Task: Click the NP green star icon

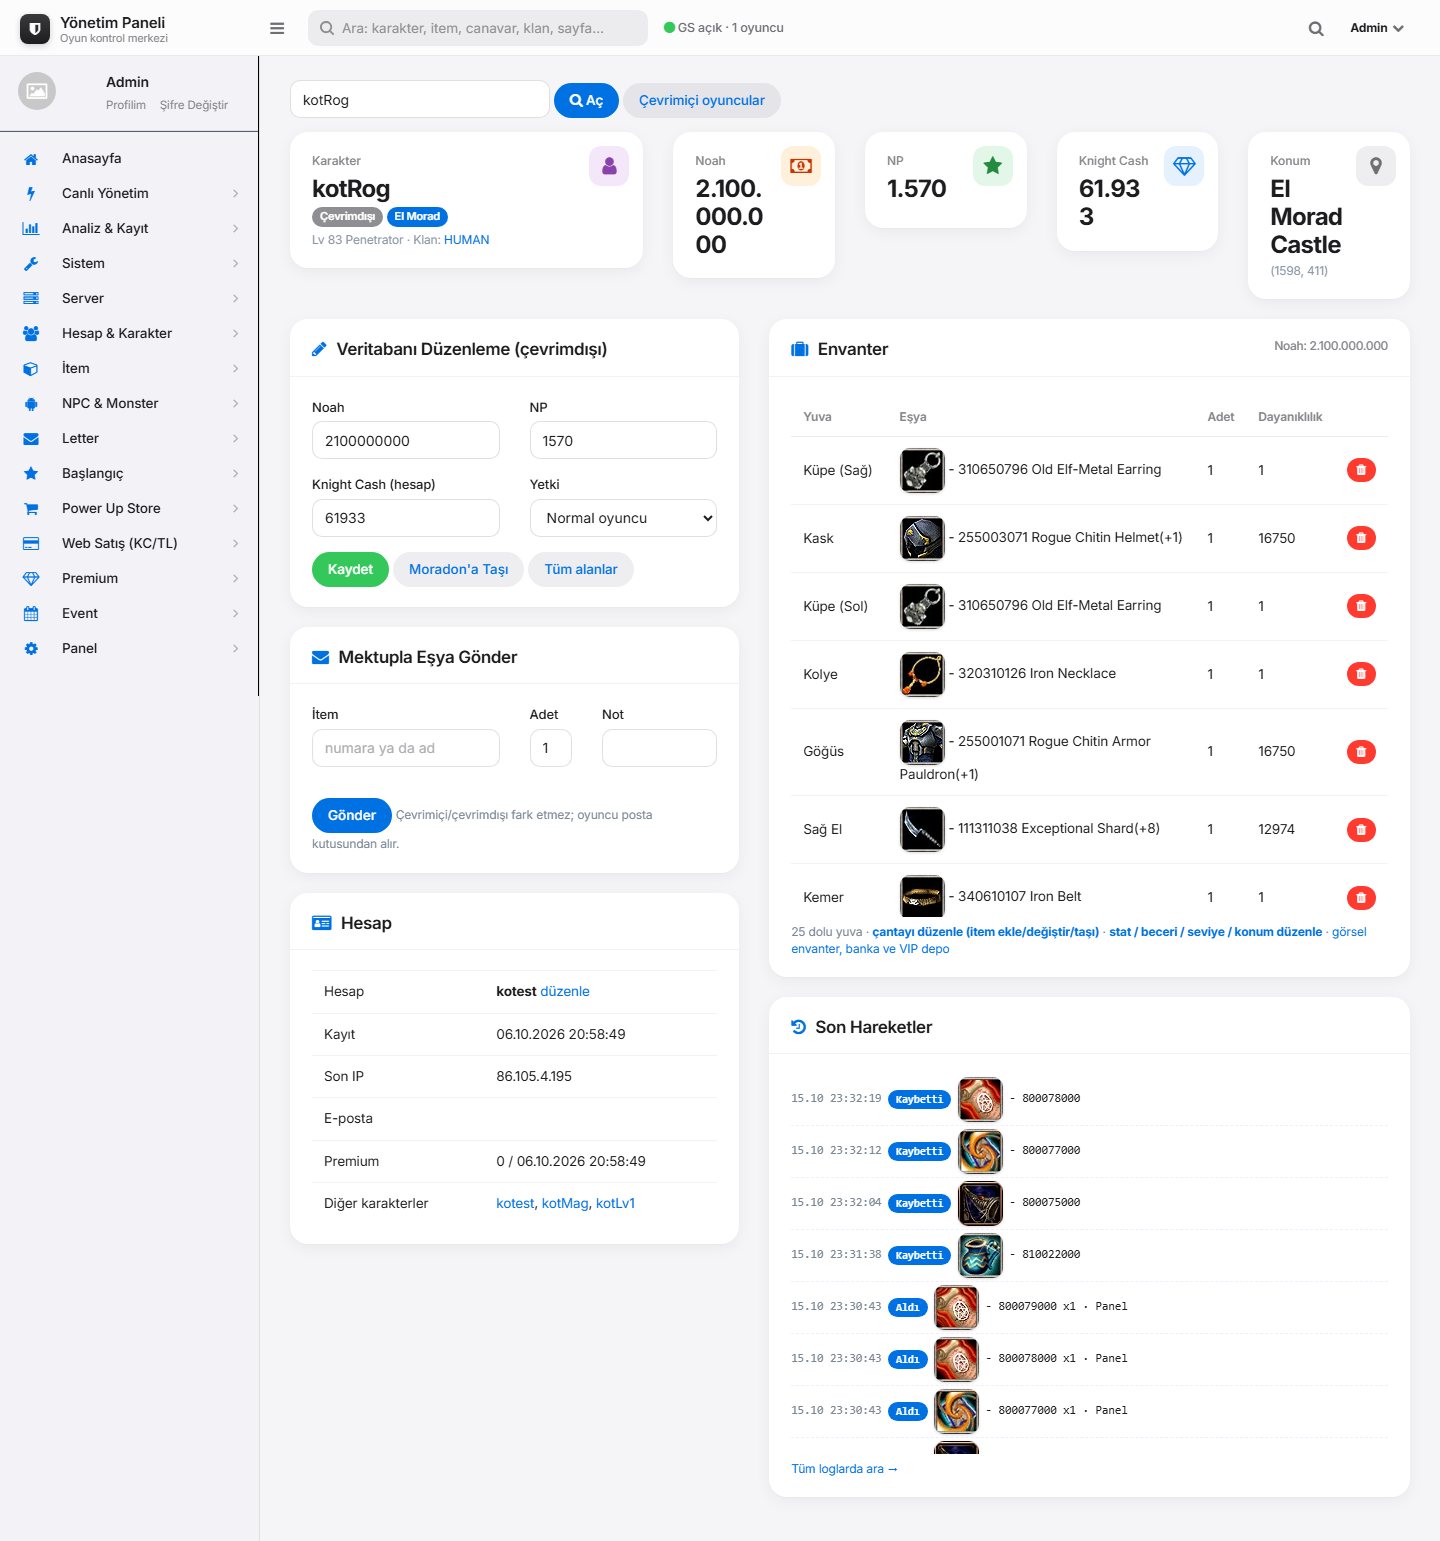Action: (x=993, y=166)
